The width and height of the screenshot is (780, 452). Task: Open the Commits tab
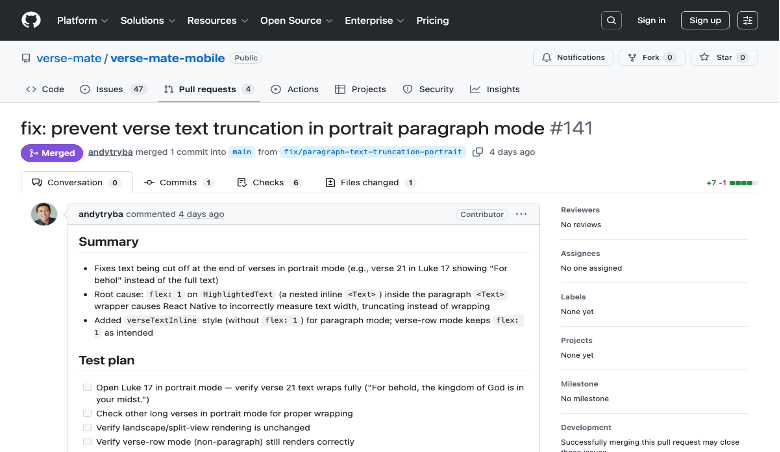(x=177, y=183)
